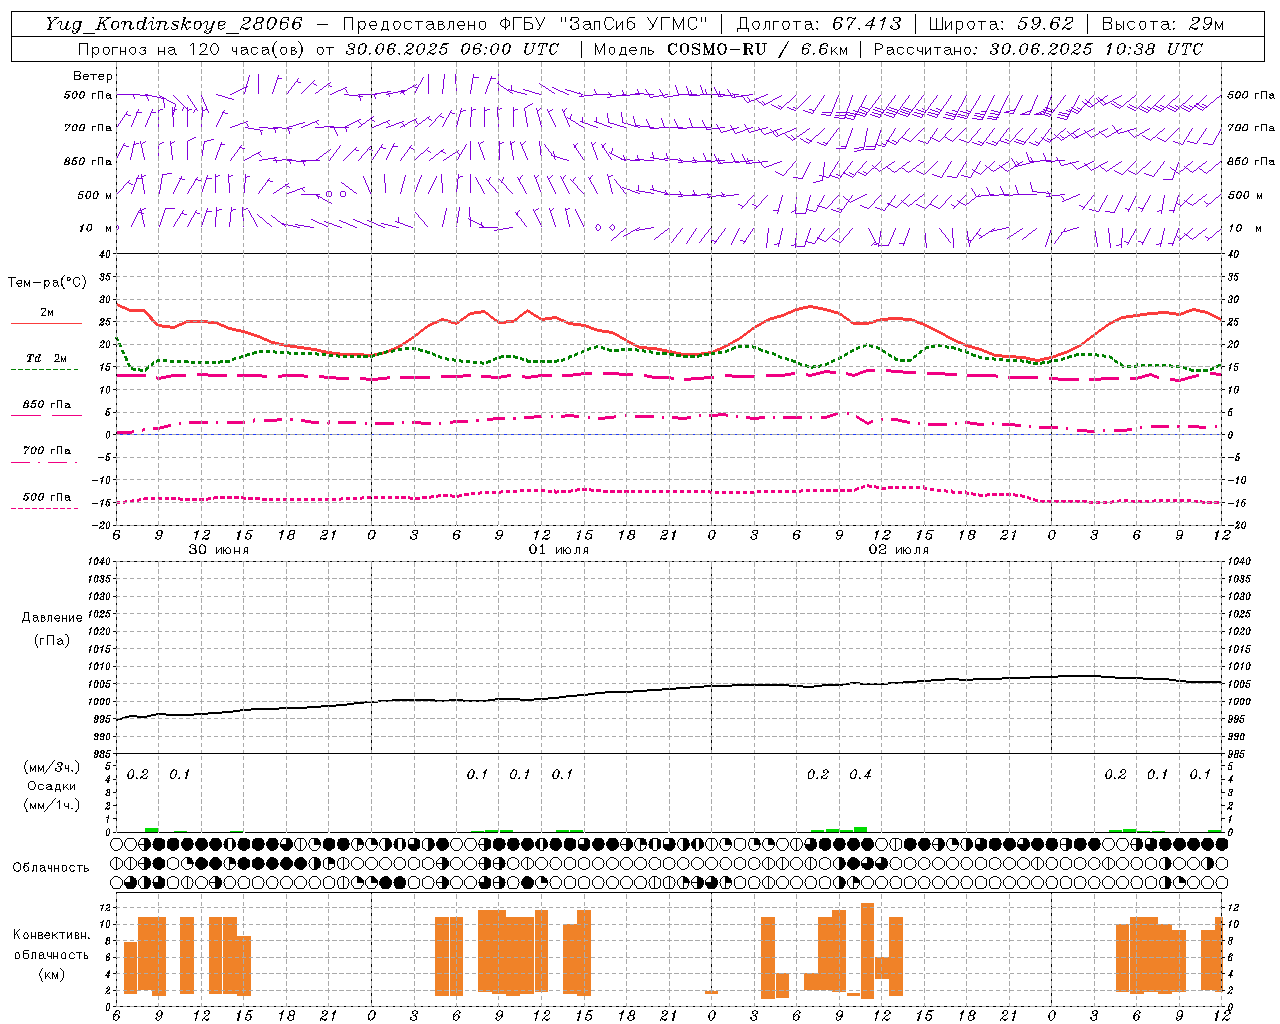Click the Высота: 29м value
The image size is (1280, 1024).
click(x=1162, y=25)
